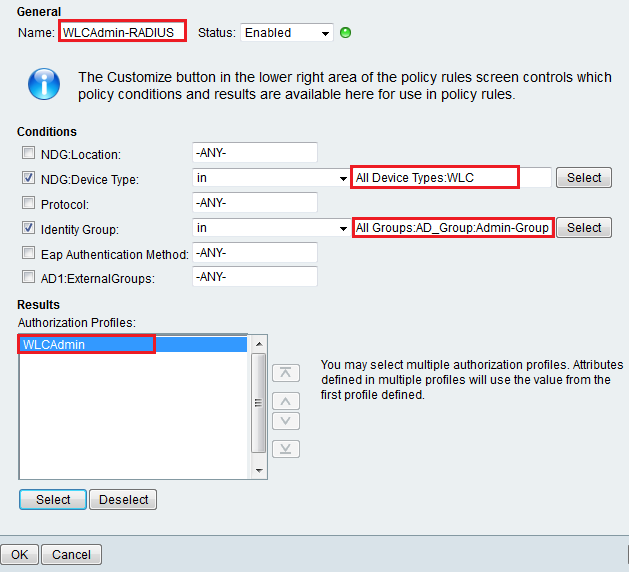Enable the NDG:Location condition checkbox
This screenshot has height=572, width=629.
pyautogui.click(x=29, y=154)
